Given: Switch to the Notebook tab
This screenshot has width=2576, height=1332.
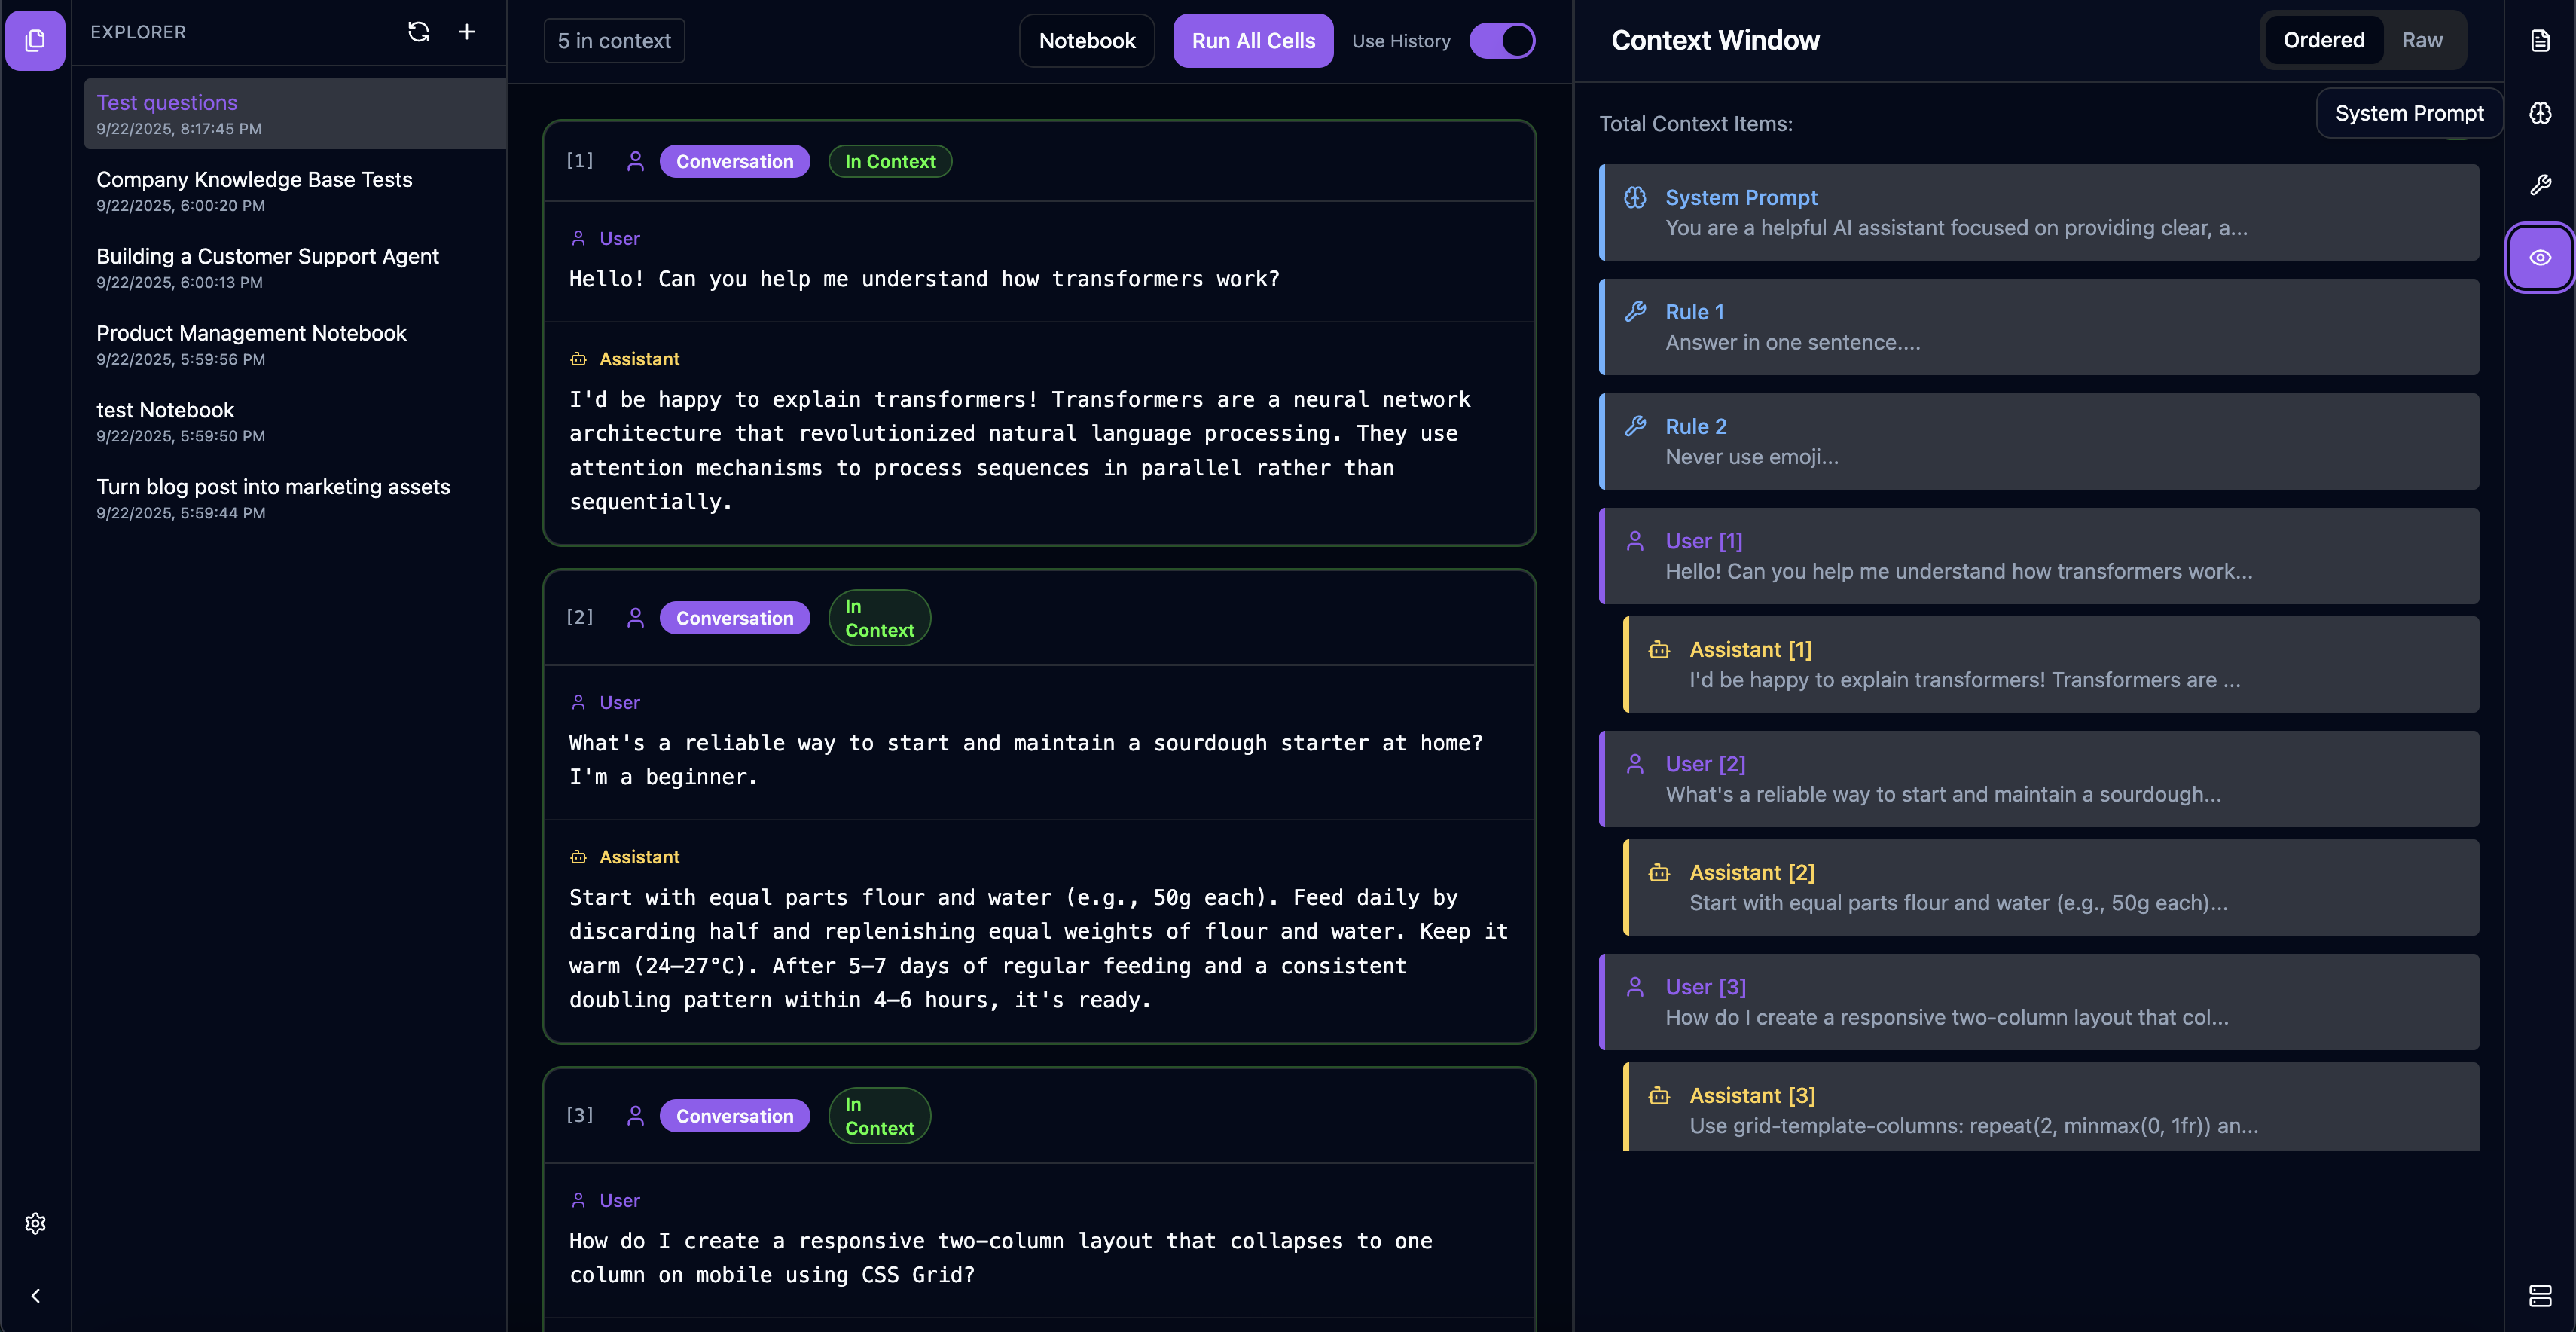Looking at the screenshot, I should tap(1086, 40).
